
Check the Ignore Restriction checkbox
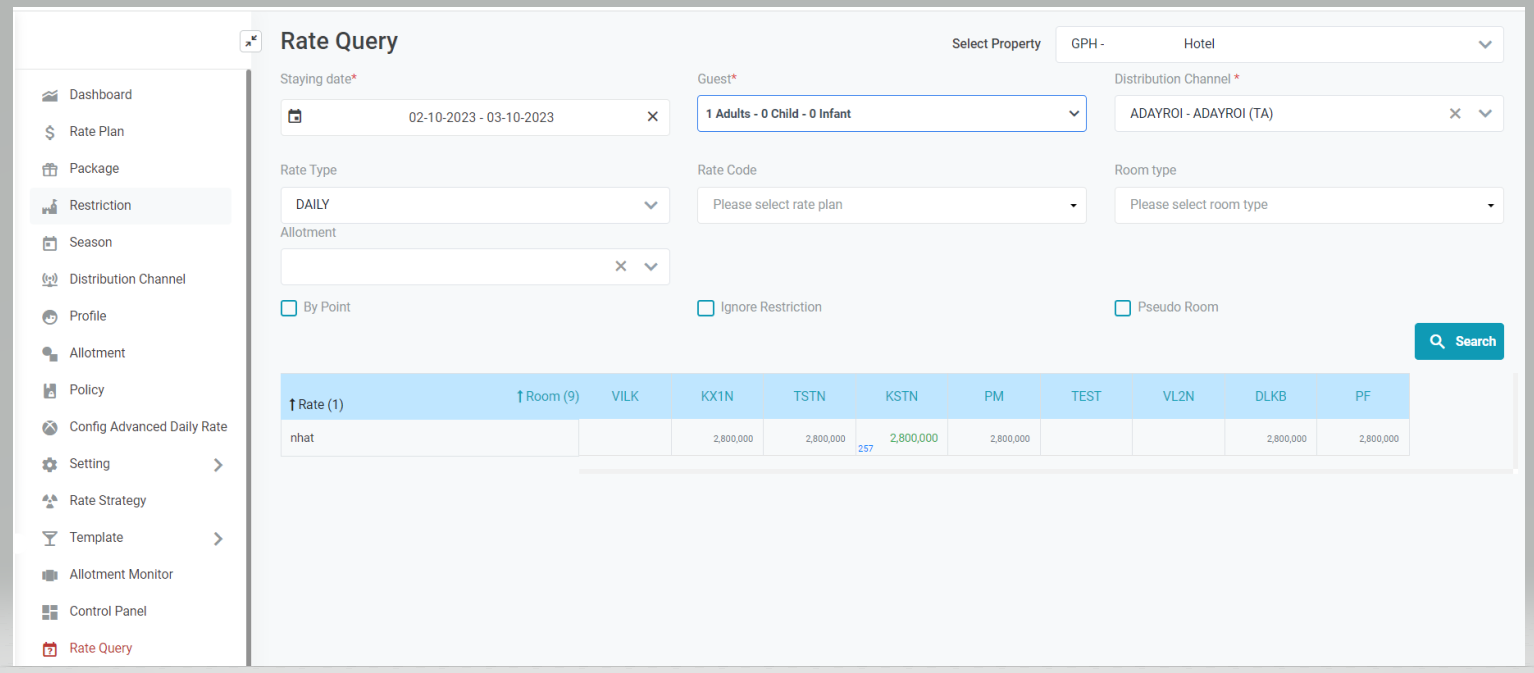coord(706,308)
